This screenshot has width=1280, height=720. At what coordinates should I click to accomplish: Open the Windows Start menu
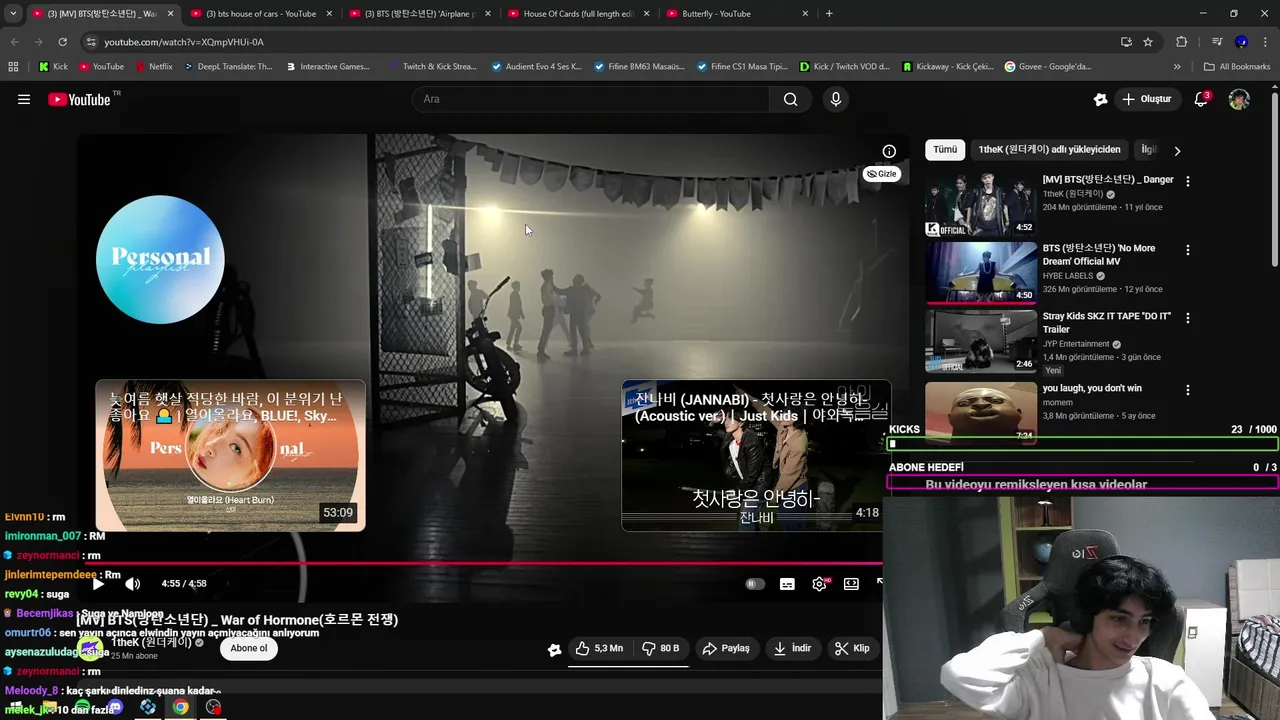16,707
